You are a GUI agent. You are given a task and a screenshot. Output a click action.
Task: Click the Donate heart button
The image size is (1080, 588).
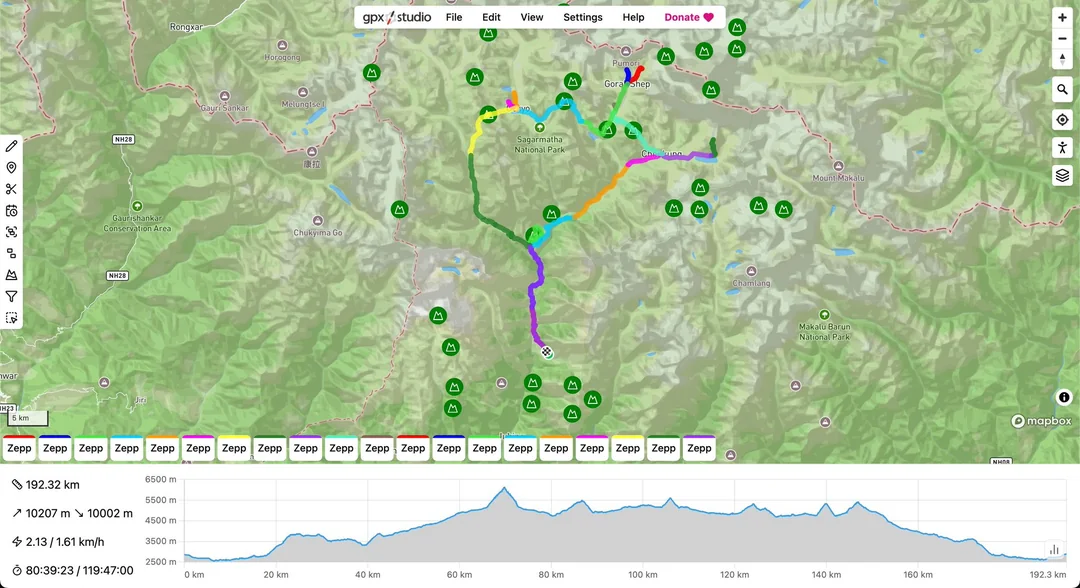tap(689, 17)
